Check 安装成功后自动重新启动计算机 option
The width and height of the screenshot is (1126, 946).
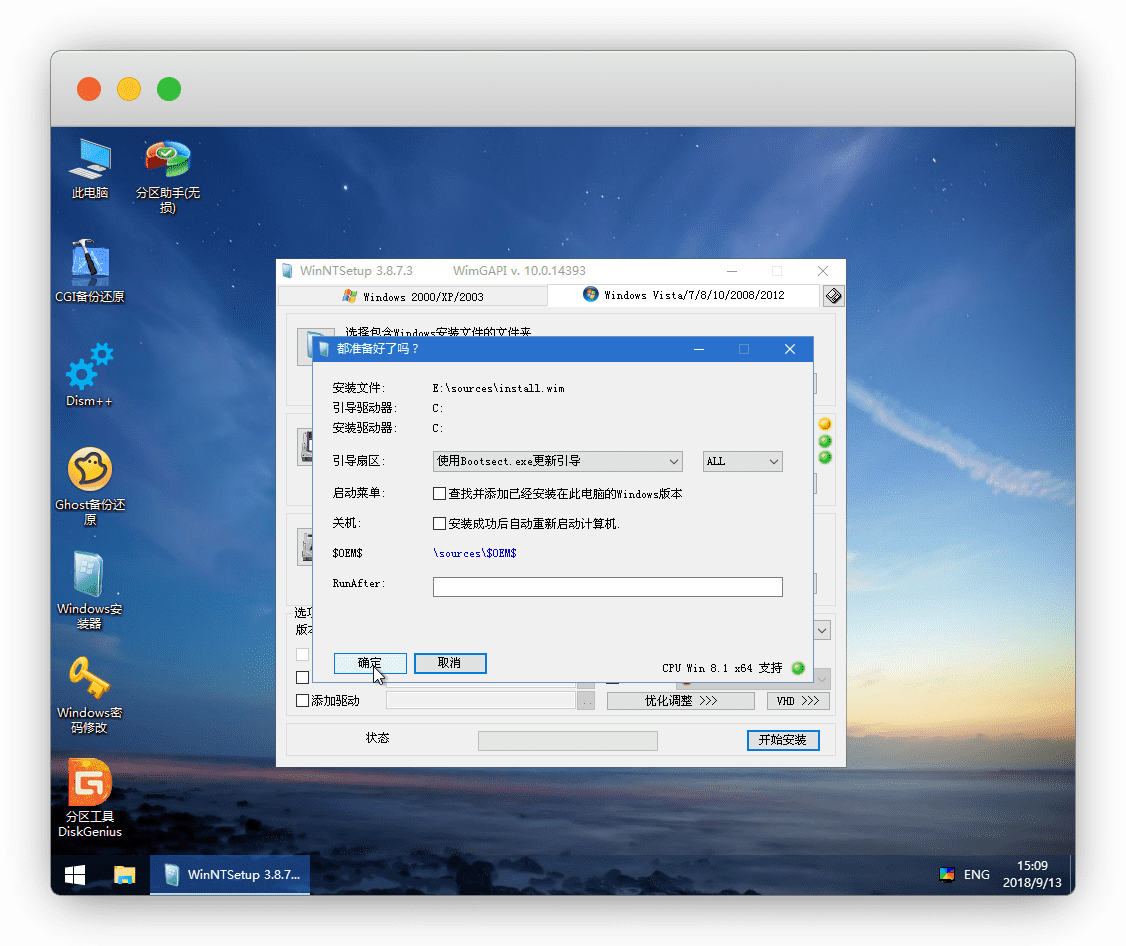coord(439,524)
